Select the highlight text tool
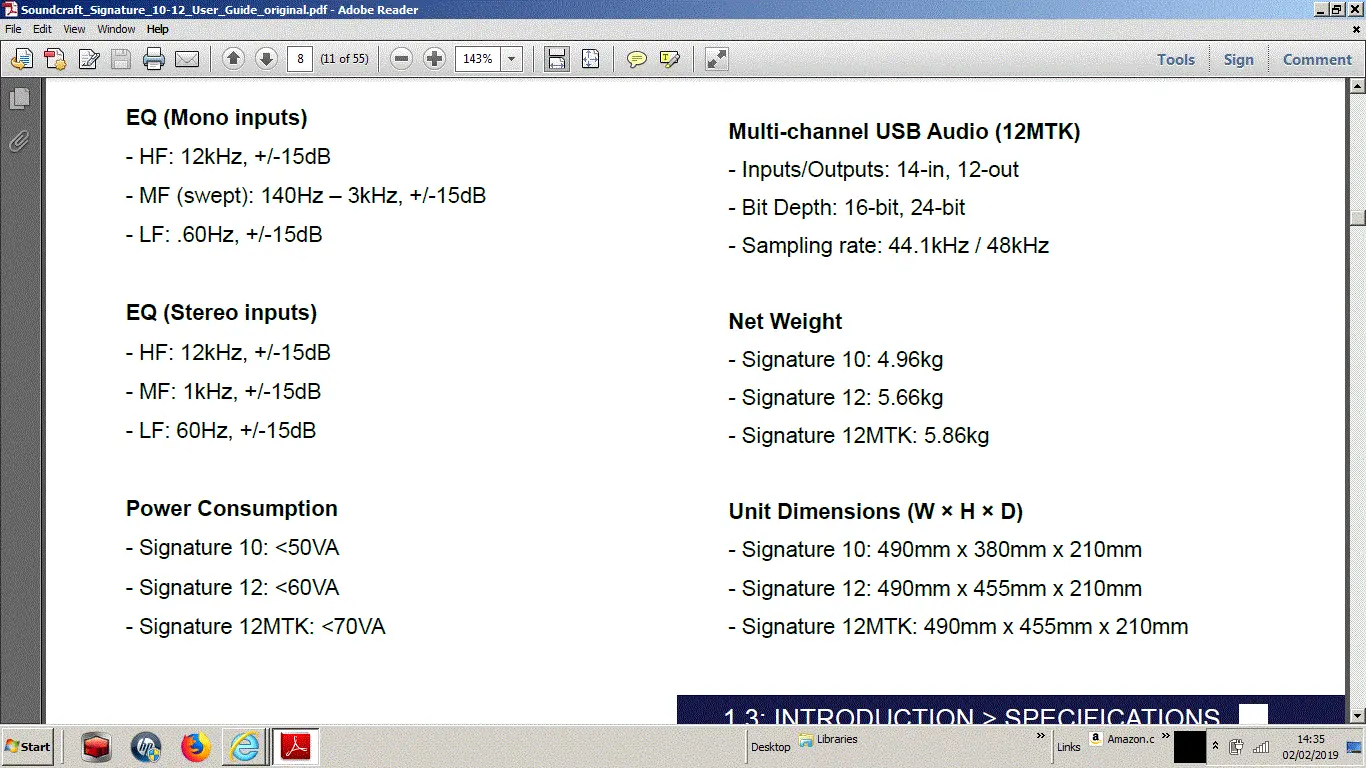Screen dimensions: 1366x768 point(670,59)
